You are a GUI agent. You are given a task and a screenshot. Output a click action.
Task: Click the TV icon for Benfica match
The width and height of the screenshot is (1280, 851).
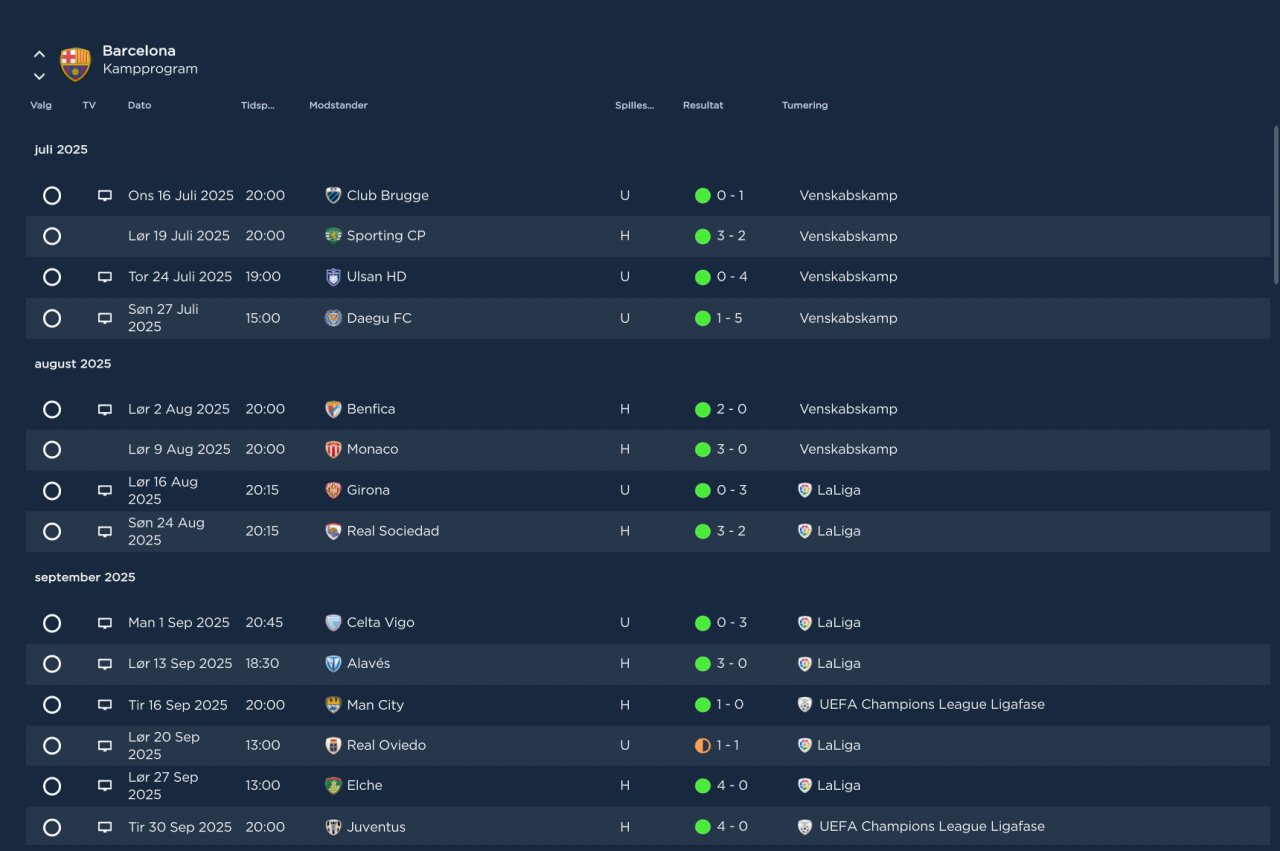click(105, 410)
